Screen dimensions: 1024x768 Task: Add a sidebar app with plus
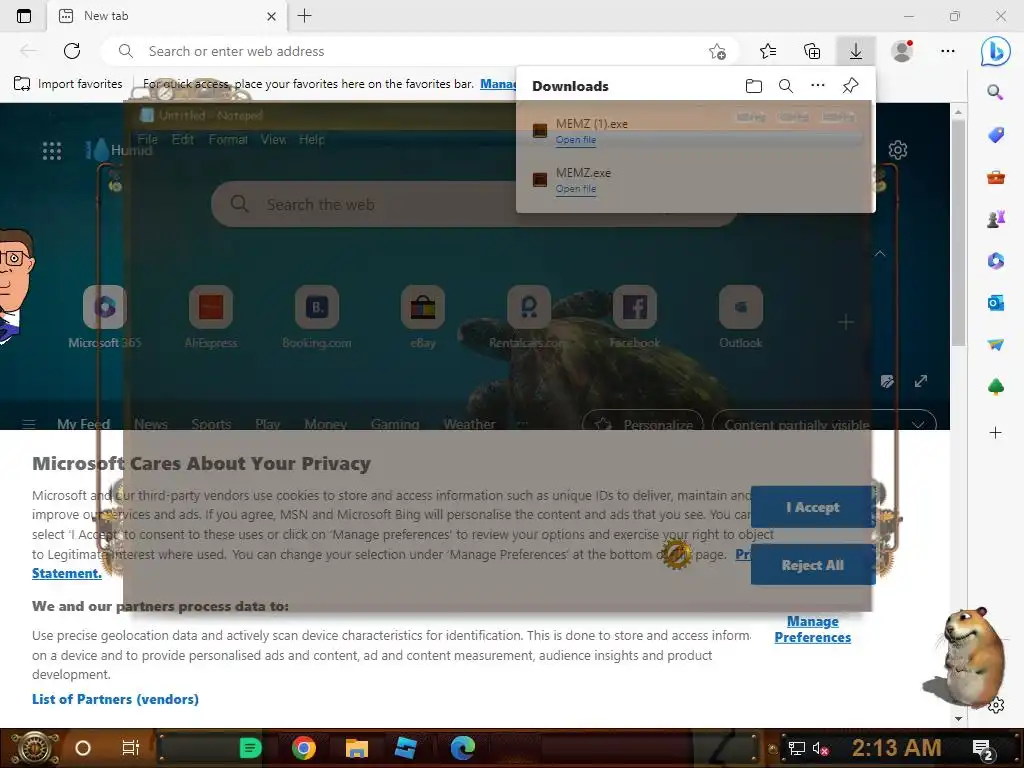click(x=995, y=432)
